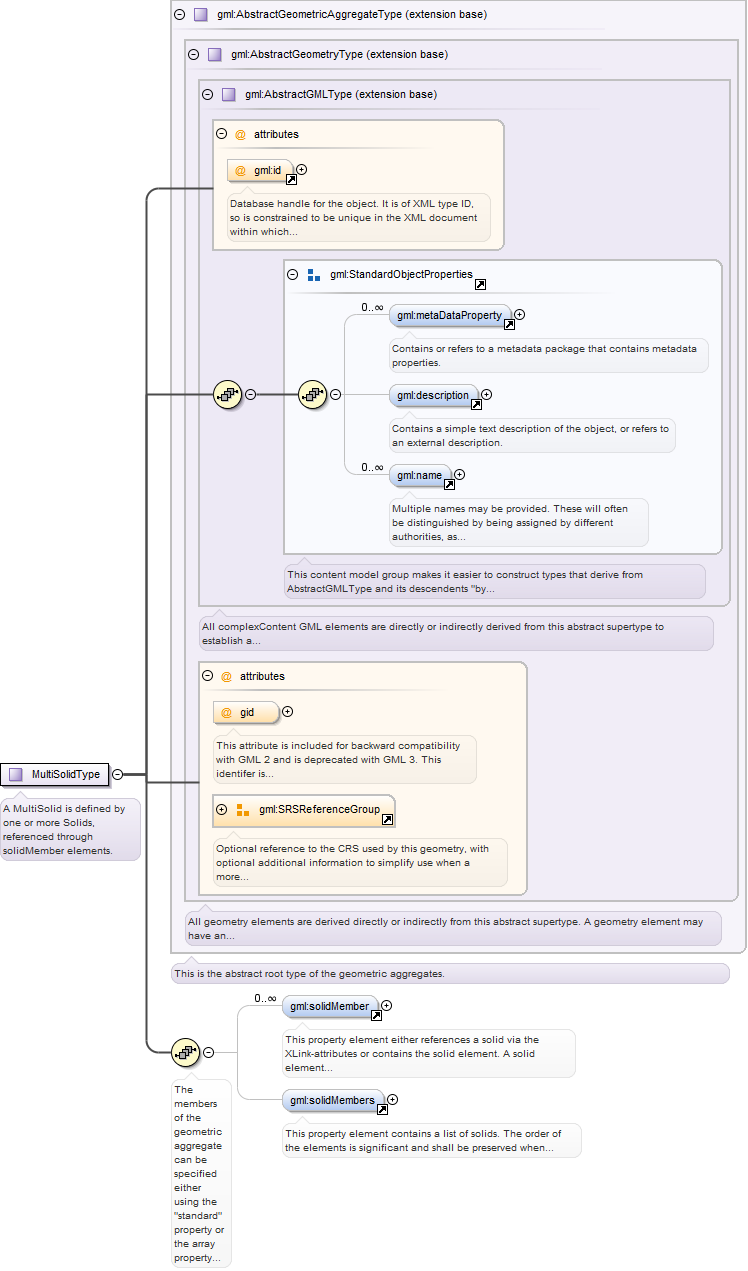Expand the gid attribute plus
The image size is (748, 1271).
288,712
